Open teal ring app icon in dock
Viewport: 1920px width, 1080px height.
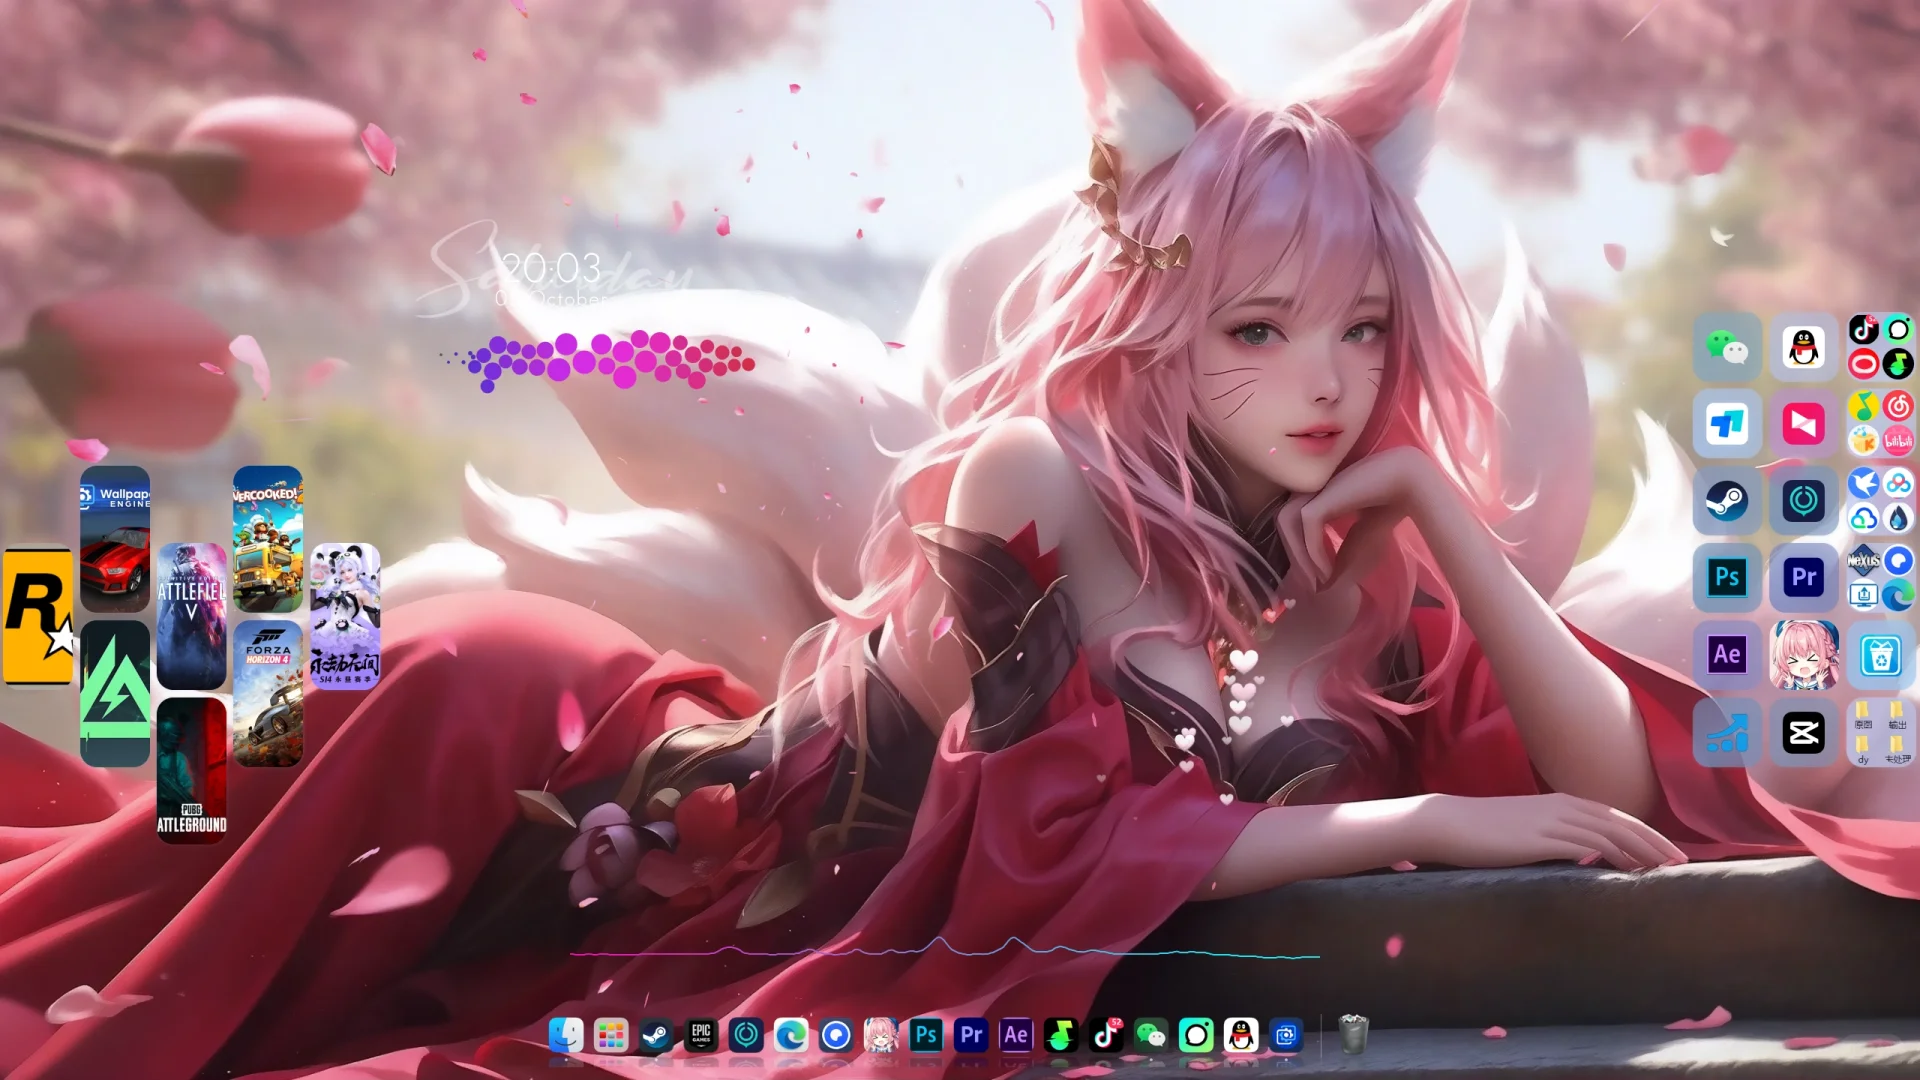(746, 1035)
